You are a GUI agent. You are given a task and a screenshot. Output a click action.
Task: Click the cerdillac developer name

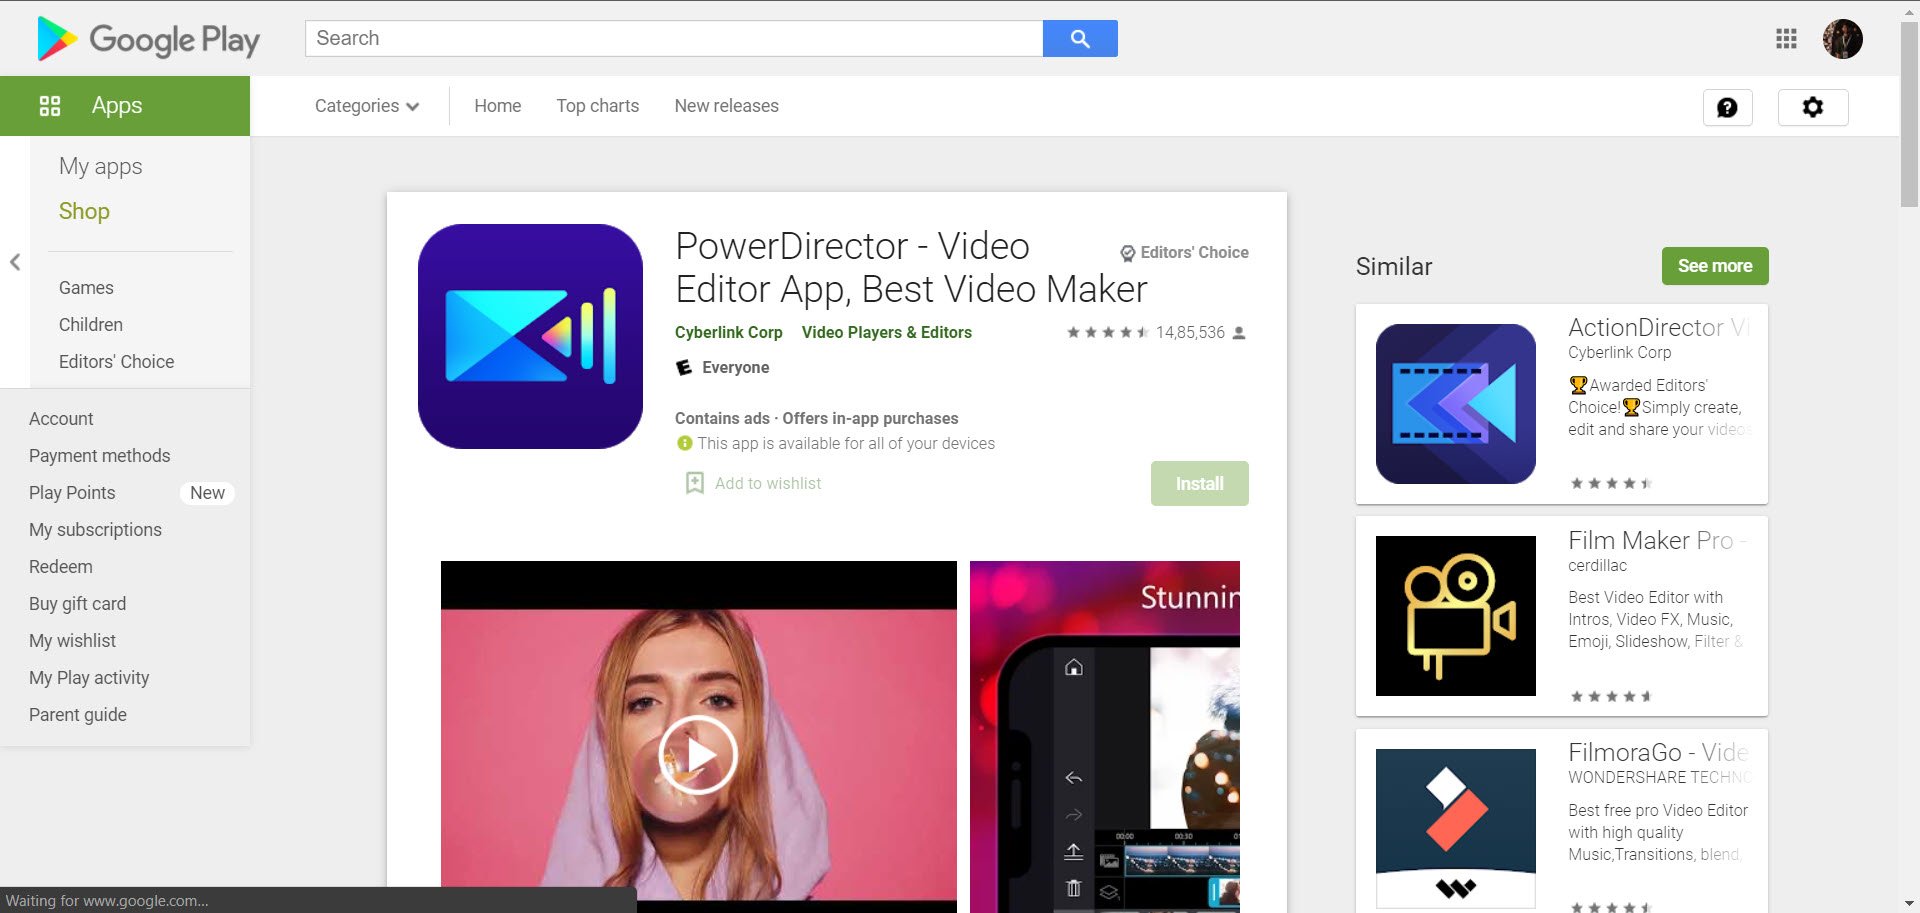[1597, 565]
